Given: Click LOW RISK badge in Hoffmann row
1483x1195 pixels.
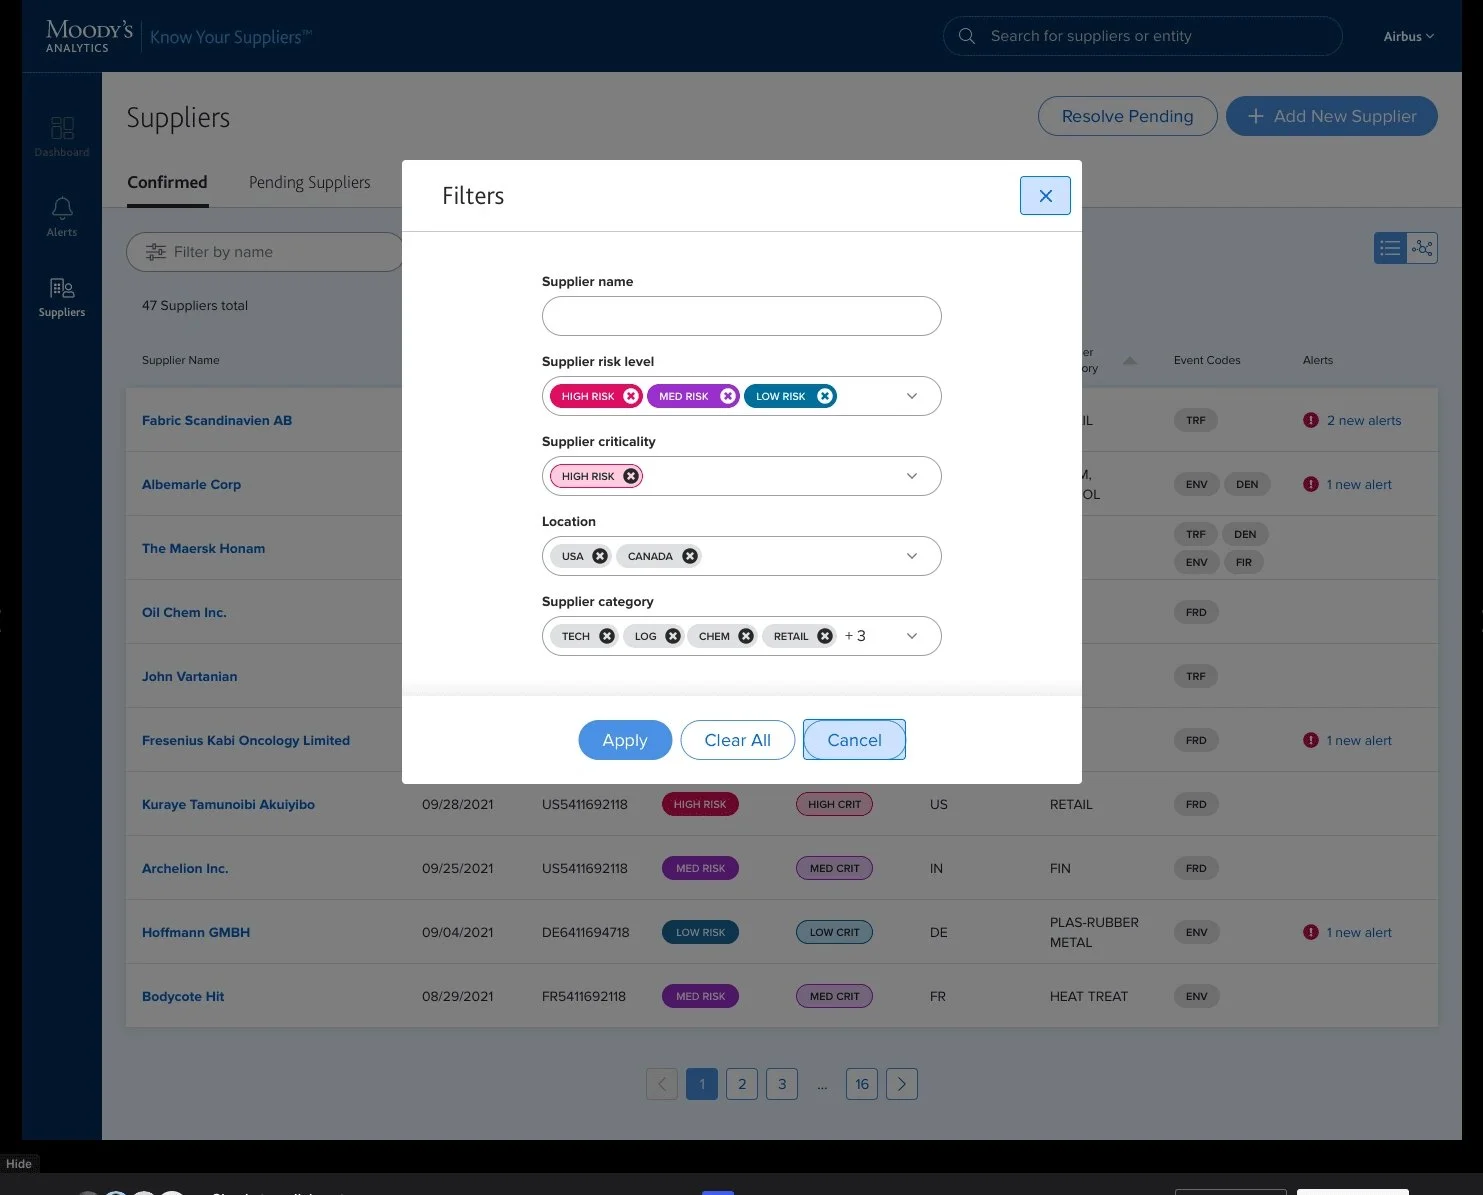Looking at the screenshot, I should pyautogui.click(x=700, y=932).
